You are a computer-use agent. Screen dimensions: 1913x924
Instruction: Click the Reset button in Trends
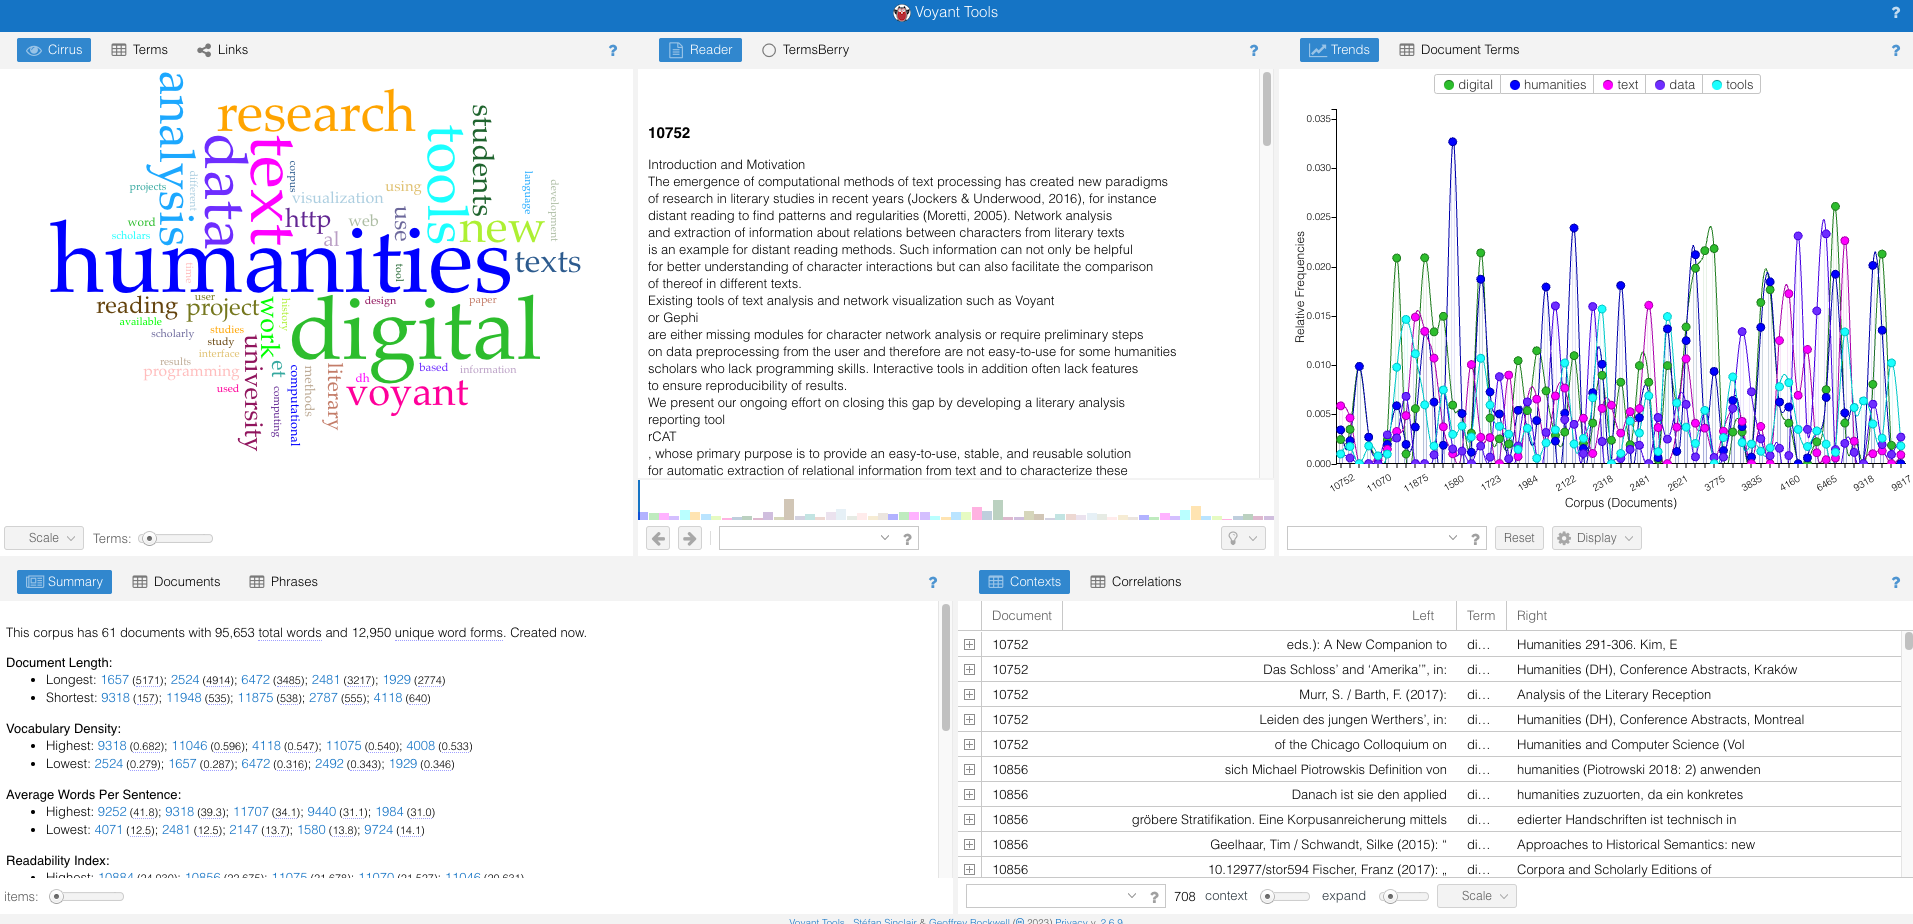click(1518, 538)
